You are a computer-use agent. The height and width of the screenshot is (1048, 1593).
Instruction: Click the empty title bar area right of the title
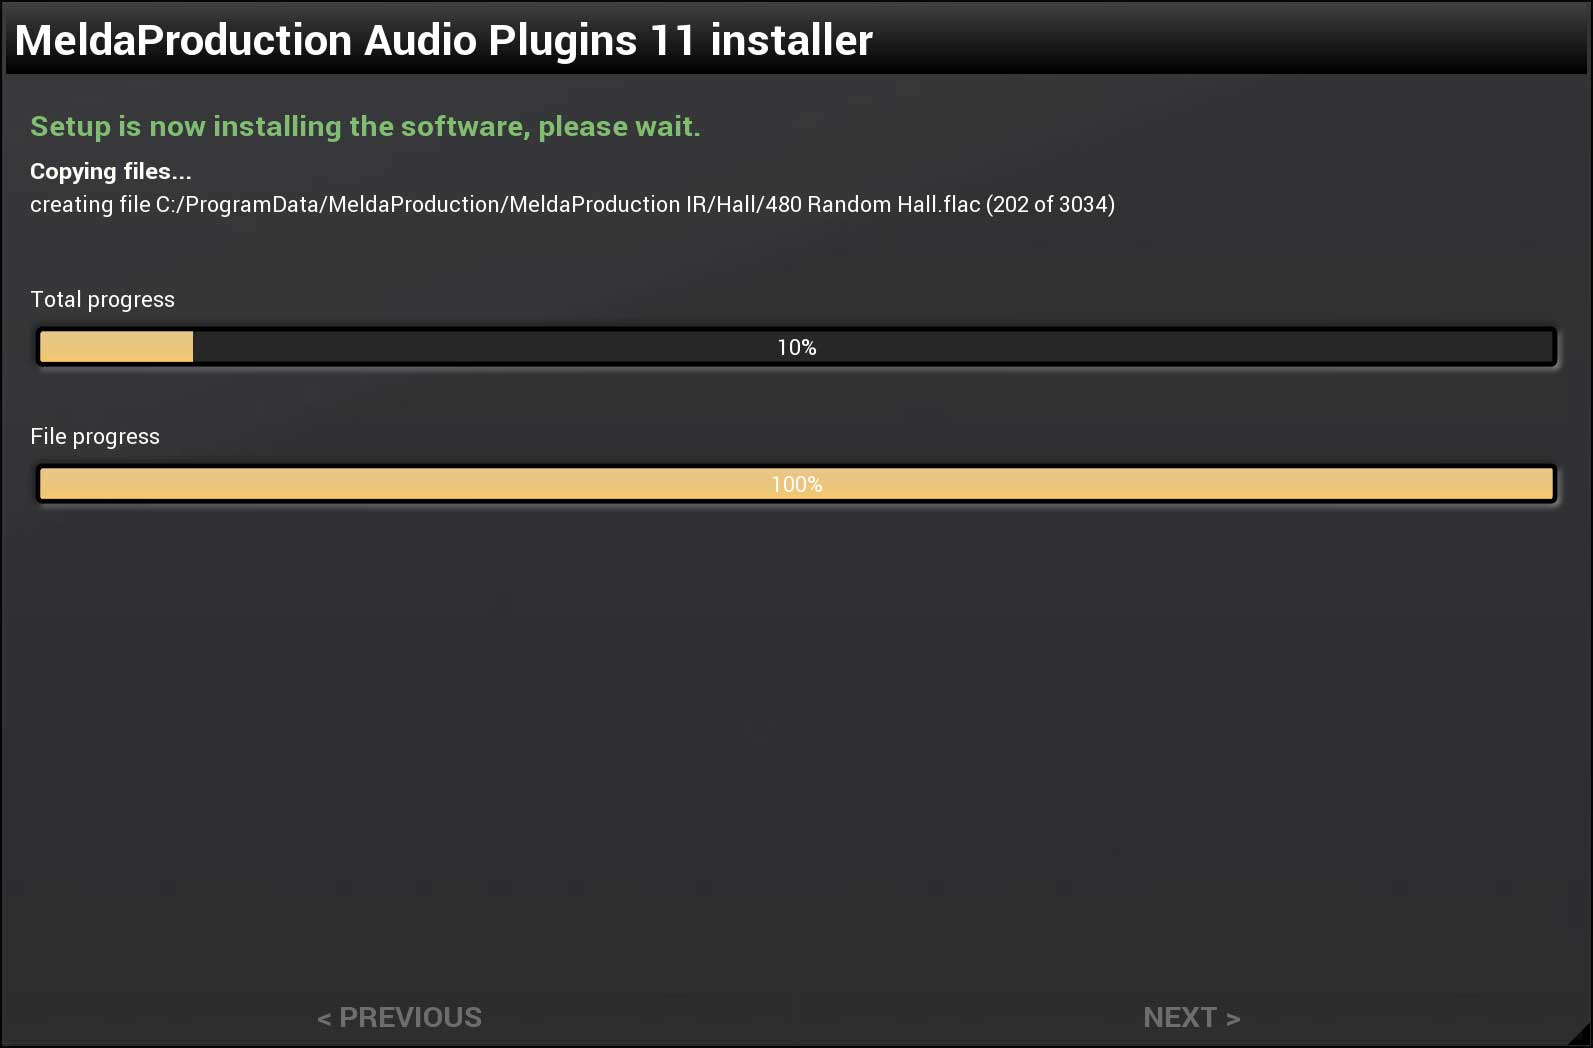[1230, 40]
